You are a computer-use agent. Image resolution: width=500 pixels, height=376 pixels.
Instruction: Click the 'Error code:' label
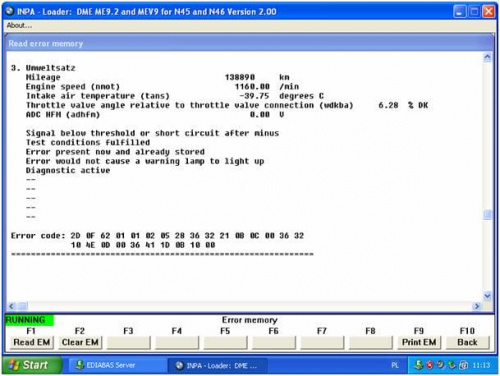(x=38, y=236)
